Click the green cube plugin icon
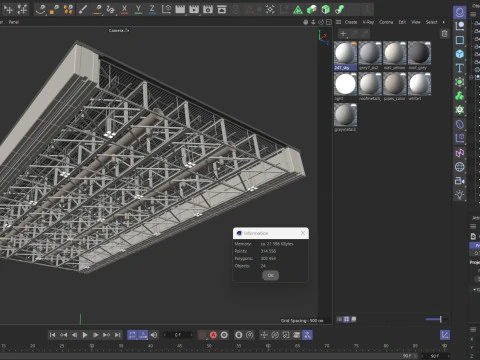Screen dimensions: 480x360 point(326,9)
